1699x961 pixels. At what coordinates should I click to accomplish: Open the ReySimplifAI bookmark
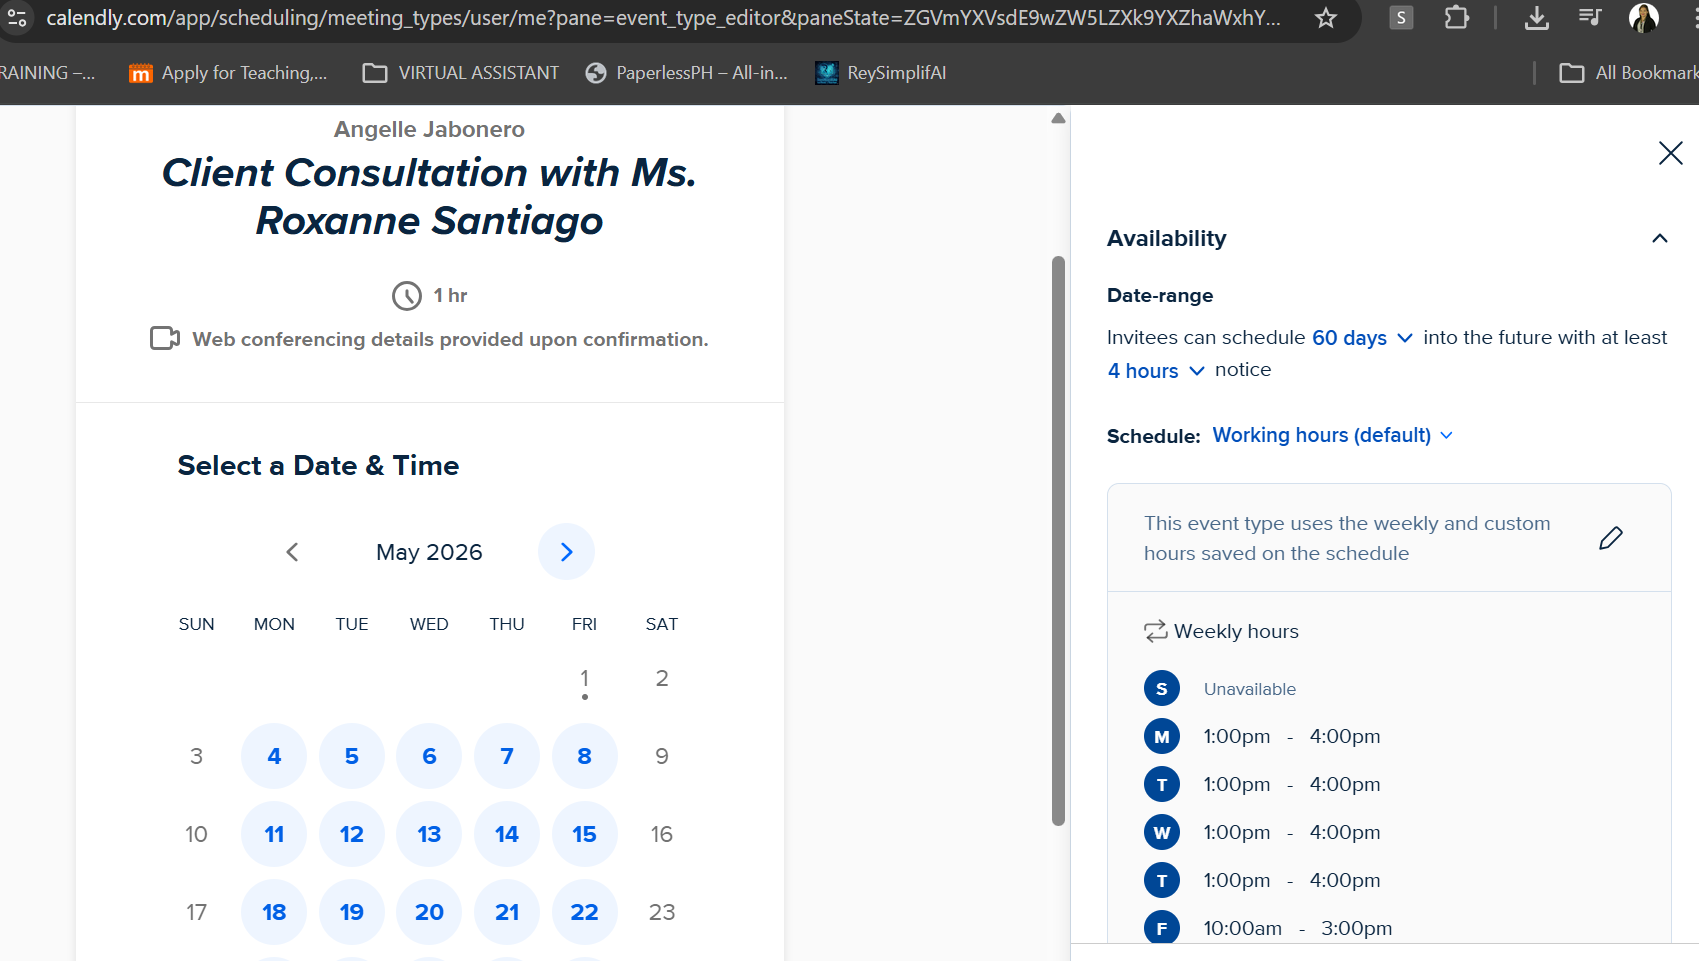881,73
